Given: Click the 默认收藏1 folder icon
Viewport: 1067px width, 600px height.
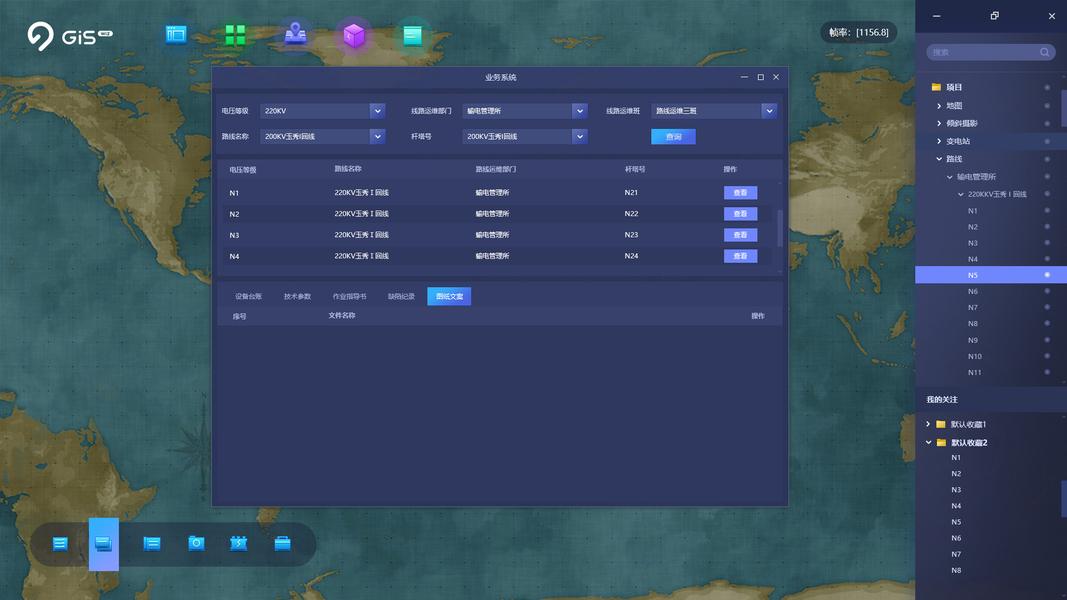Looking at the screenshot, I should 940,424.
